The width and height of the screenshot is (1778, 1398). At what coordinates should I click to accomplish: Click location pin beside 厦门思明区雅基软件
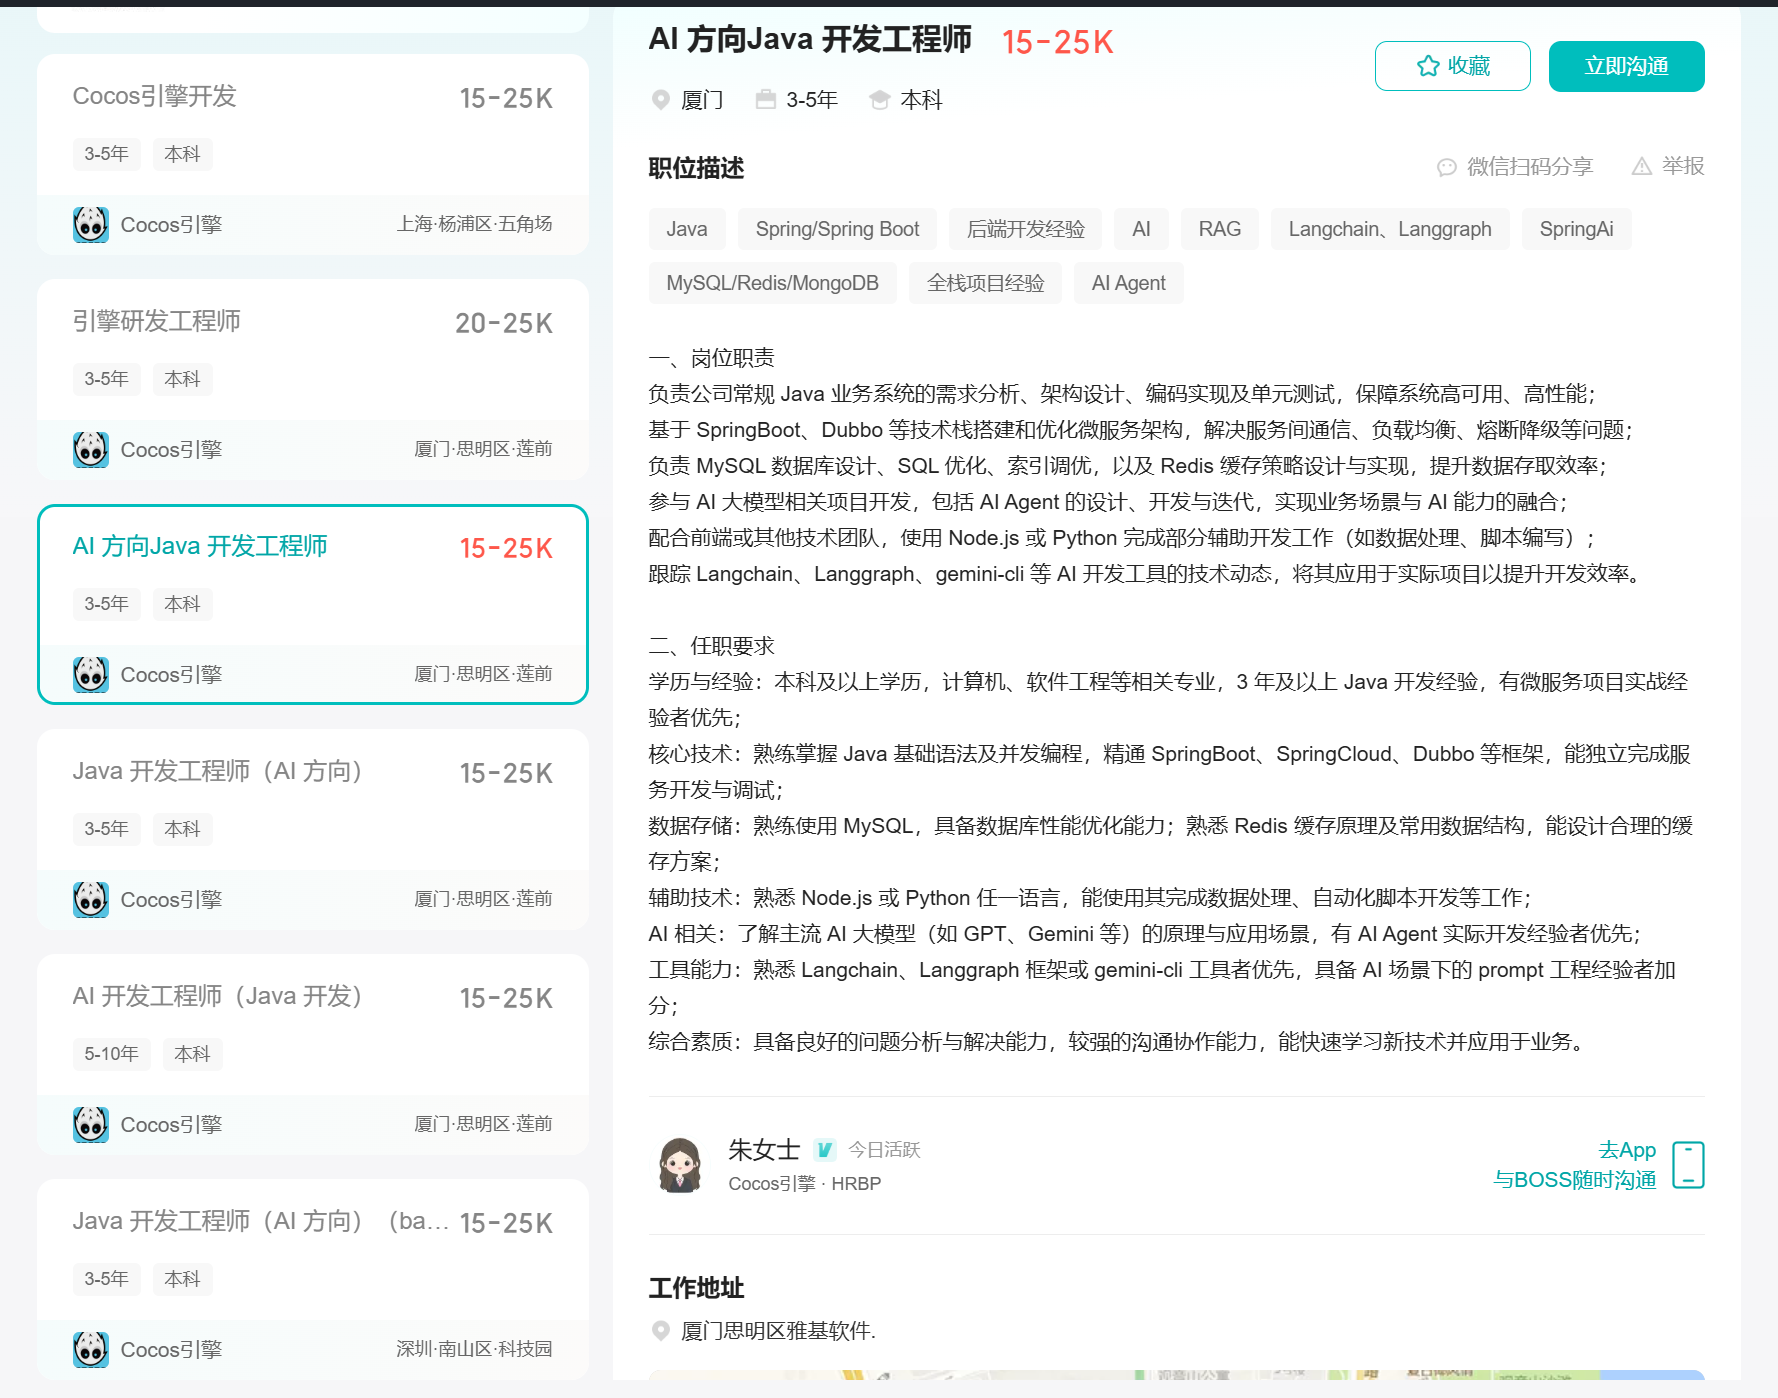[660, 1331]
